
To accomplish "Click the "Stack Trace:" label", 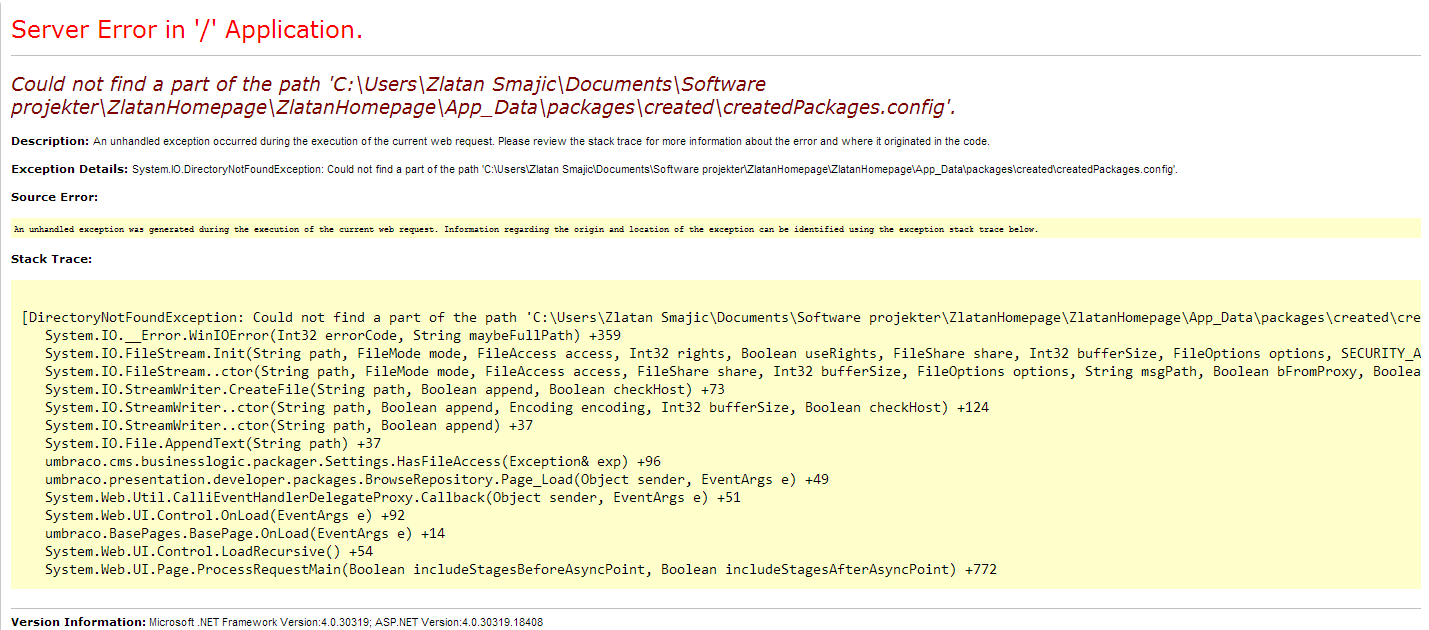I will coord(51,259).
